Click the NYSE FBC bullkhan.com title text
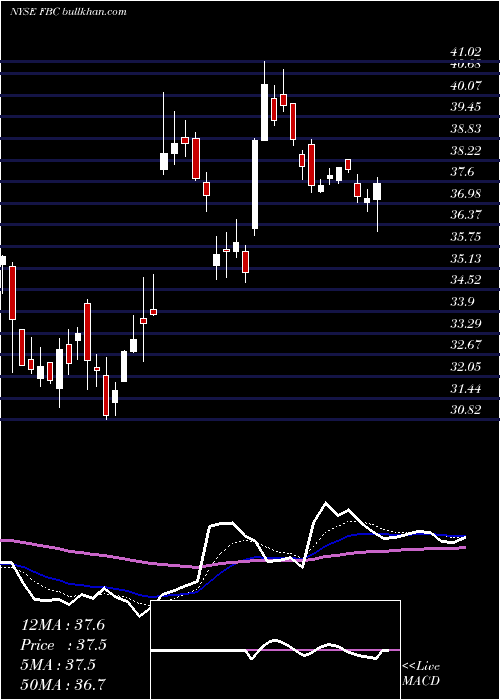Screen dimensions: 500x700 pyautogui.click(x=68, y=12)
